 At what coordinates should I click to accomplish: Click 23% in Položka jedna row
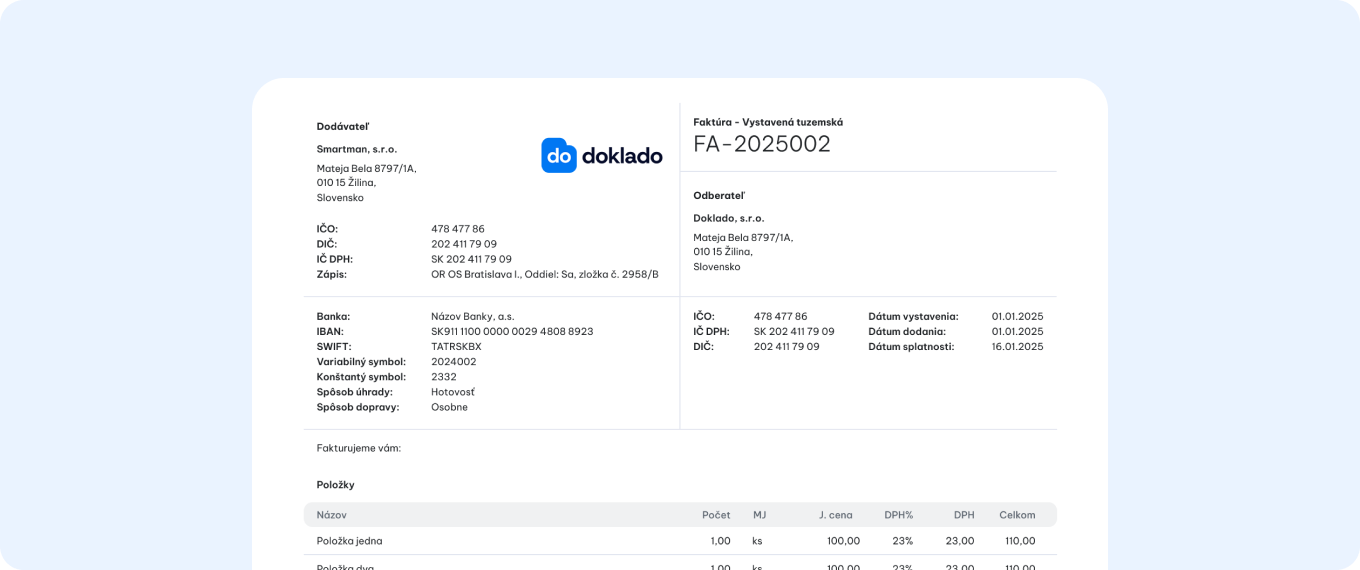pos(903,541)
